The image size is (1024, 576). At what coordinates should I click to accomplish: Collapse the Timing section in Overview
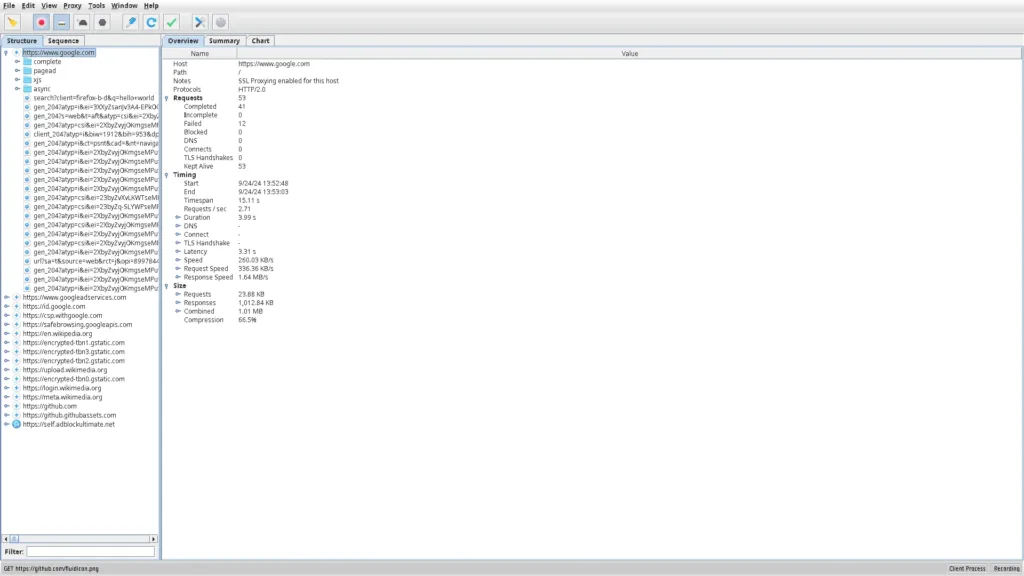click(x=167, y=175)
